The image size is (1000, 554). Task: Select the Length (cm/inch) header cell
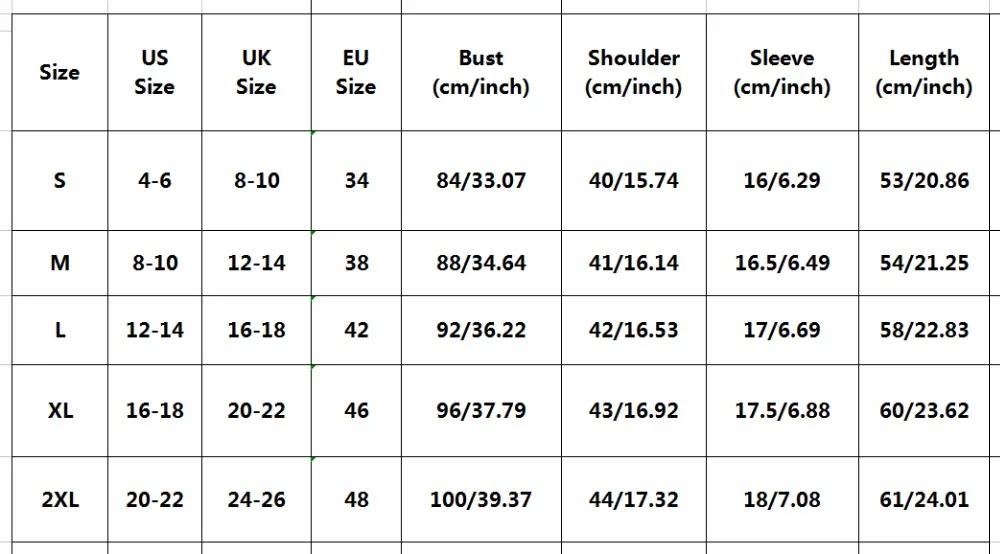[924, 73]
